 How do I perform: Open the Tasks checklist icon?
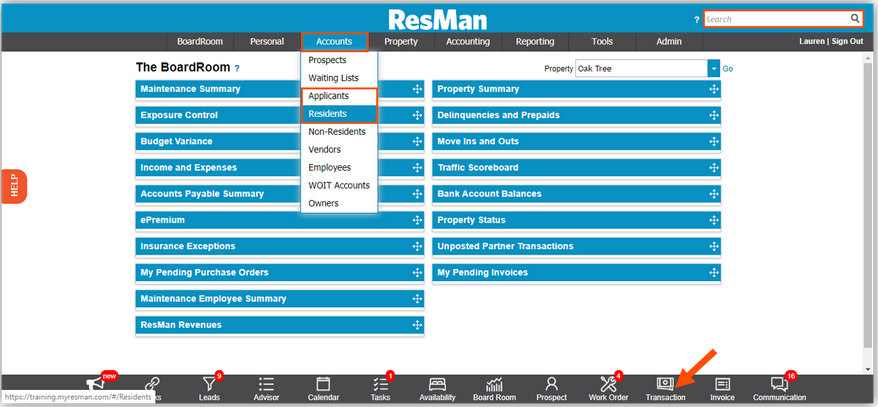click(x=380, y=383)
